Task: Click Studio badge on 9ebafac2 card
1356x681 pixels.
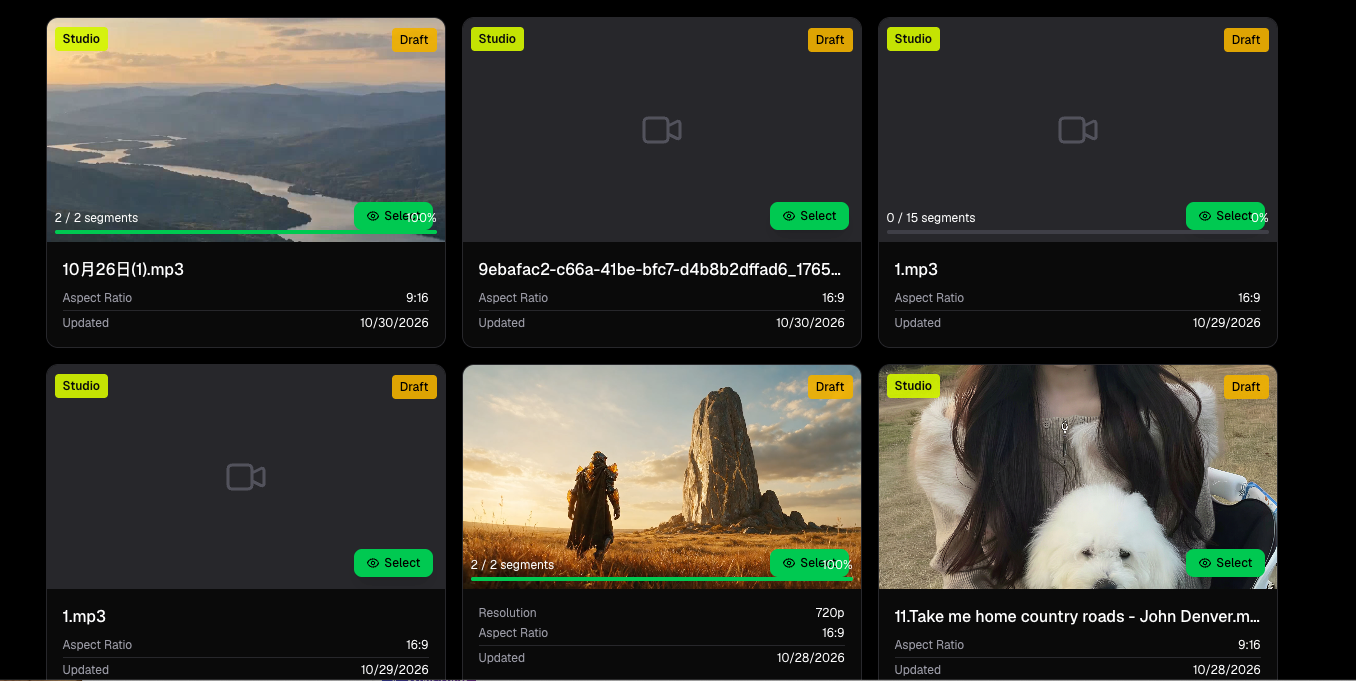Action: pos(497,39)
